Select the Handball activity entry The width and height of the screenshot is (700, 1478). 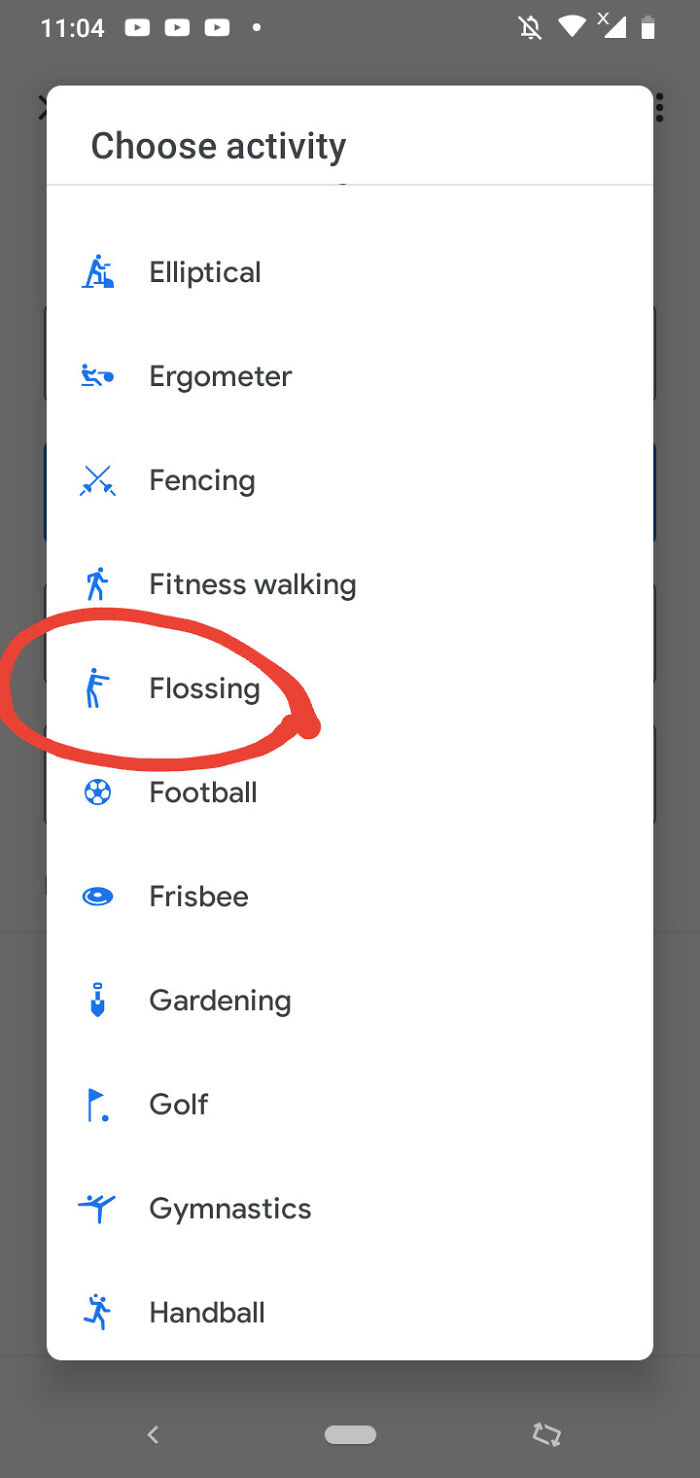[207, 1311]
